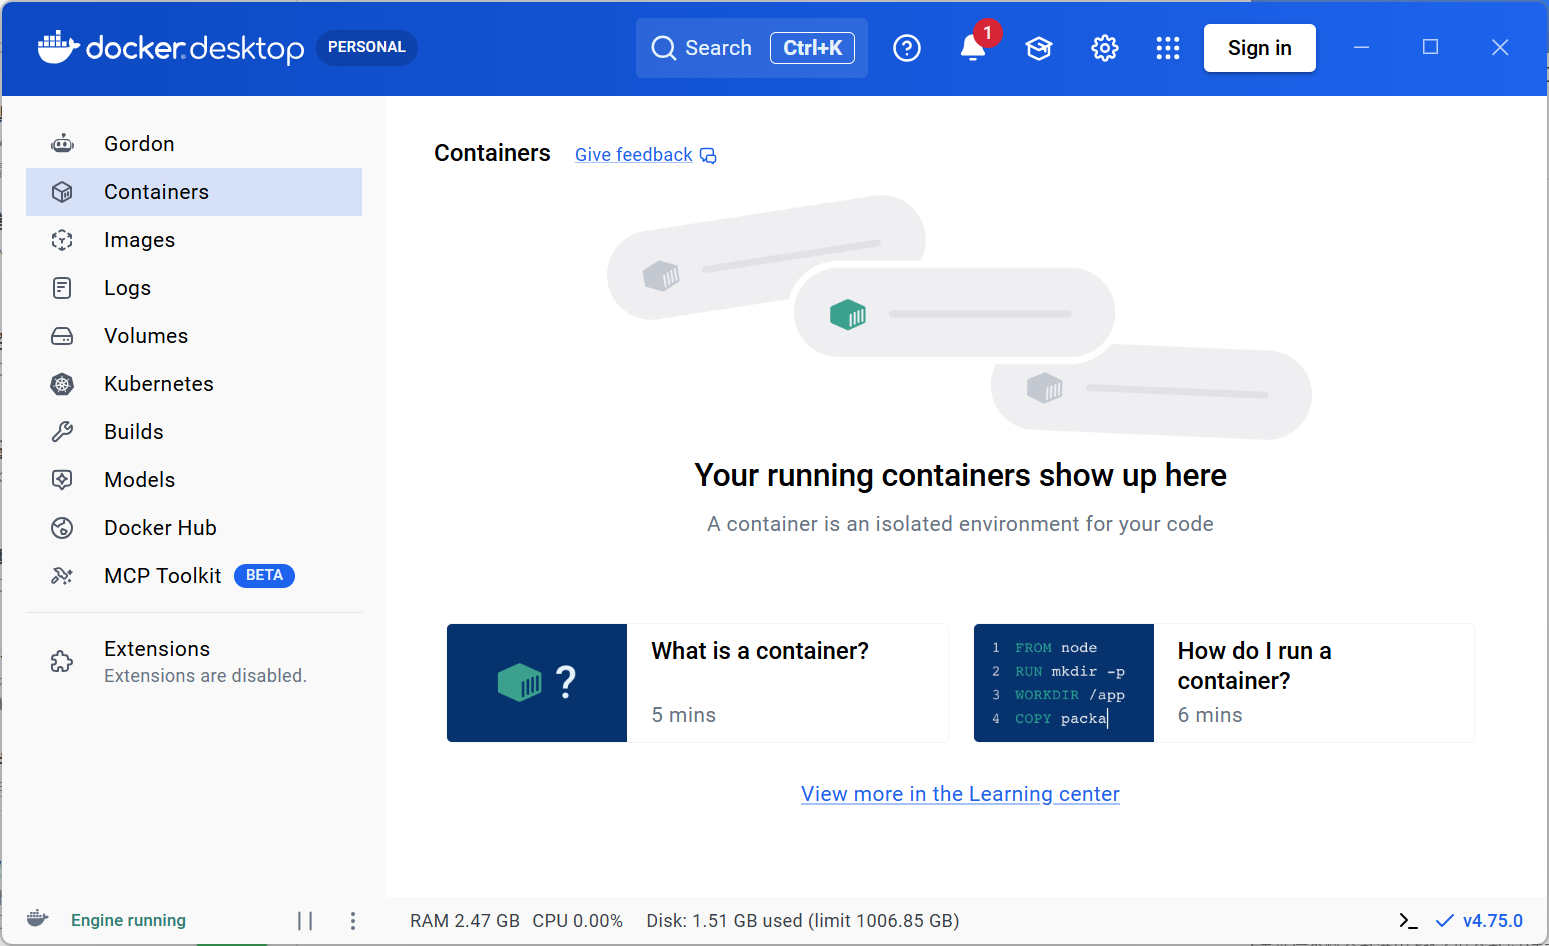This screenshot has width=1549, height=946.
Task: Click the Give feedback link
Action: click(x=633, y=155)
